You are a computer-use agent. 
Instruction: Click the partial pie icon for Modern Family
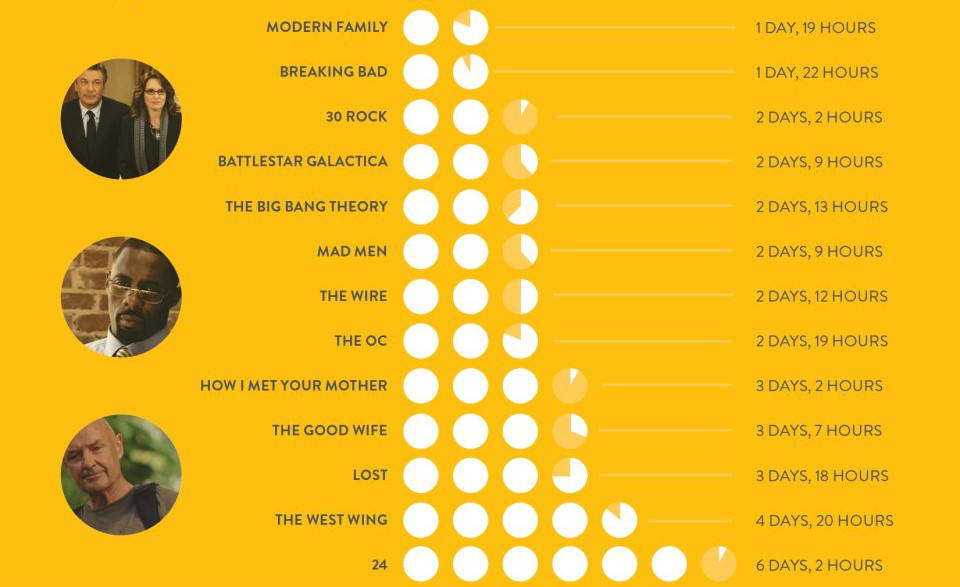point(470,28)
